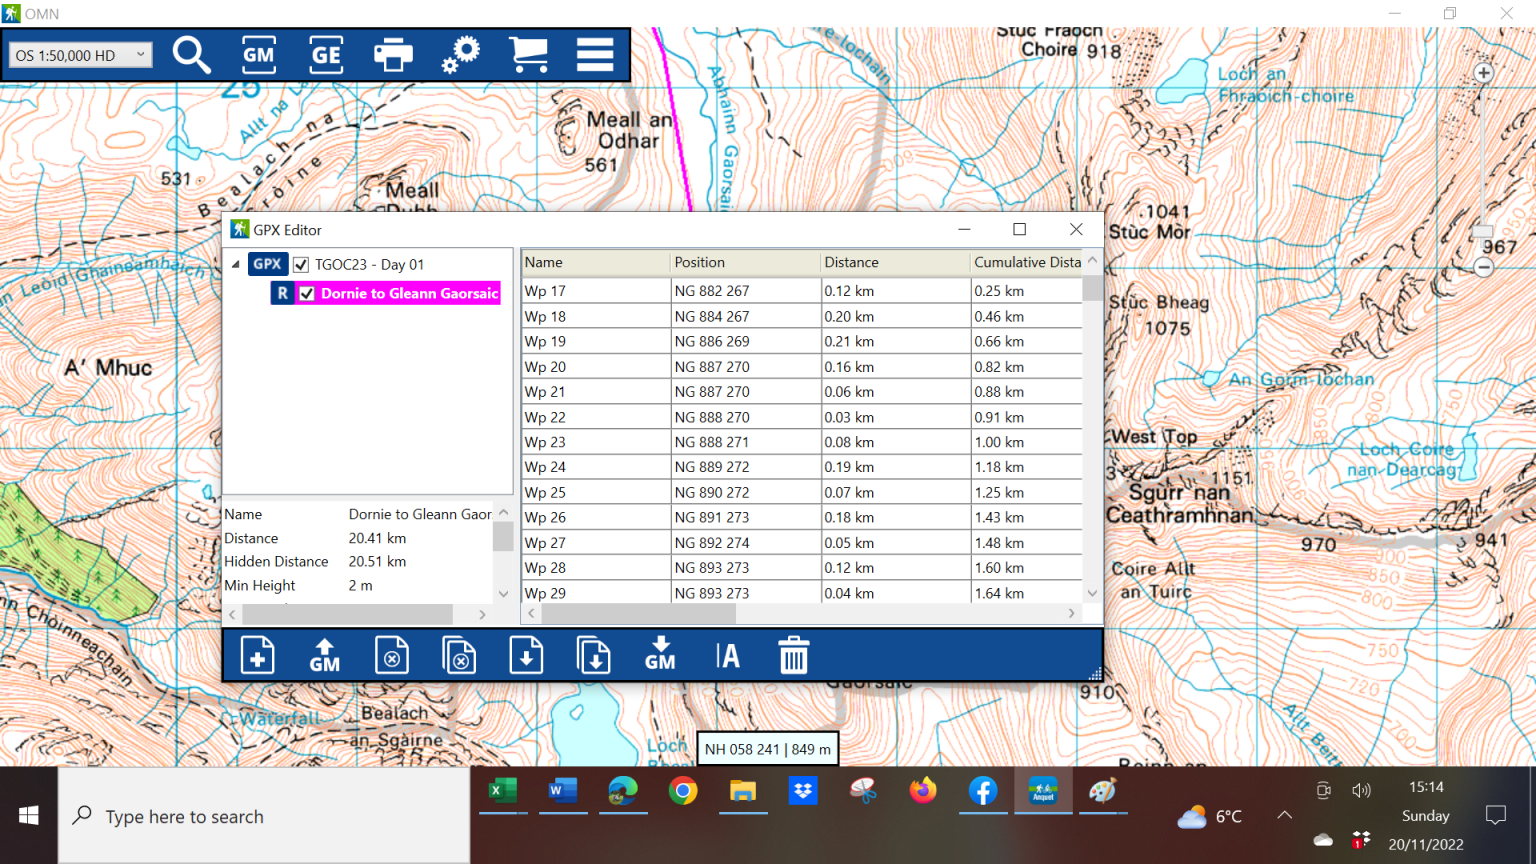Collapse the GPX tree node
The width and height of the screenshot is (1536, 864).
point(234,264)
